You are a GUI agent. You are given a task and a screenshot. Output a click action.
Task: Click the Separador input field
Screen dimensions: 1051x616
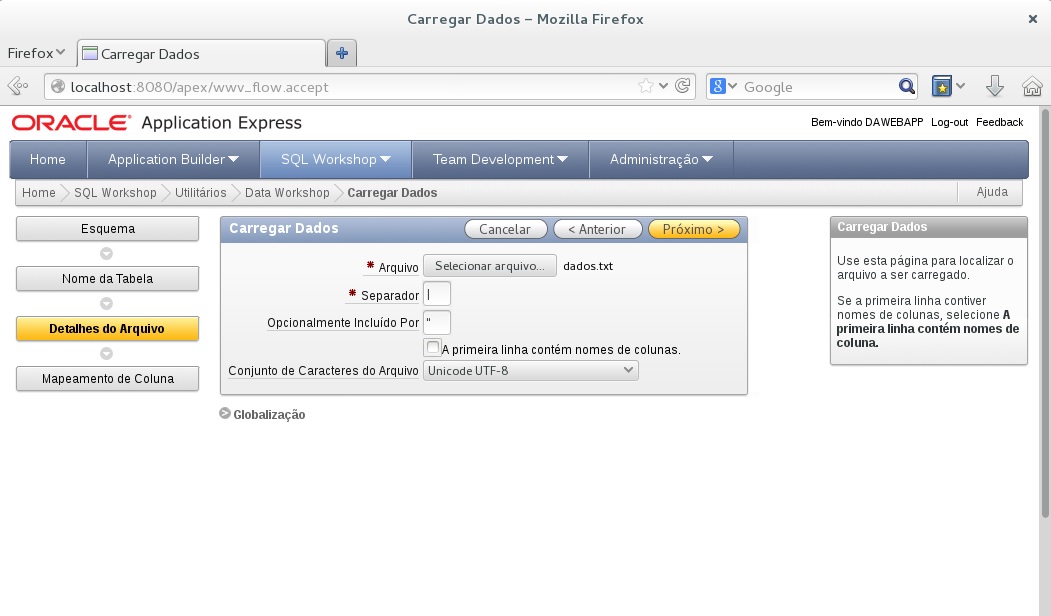(x=437, y=294)
